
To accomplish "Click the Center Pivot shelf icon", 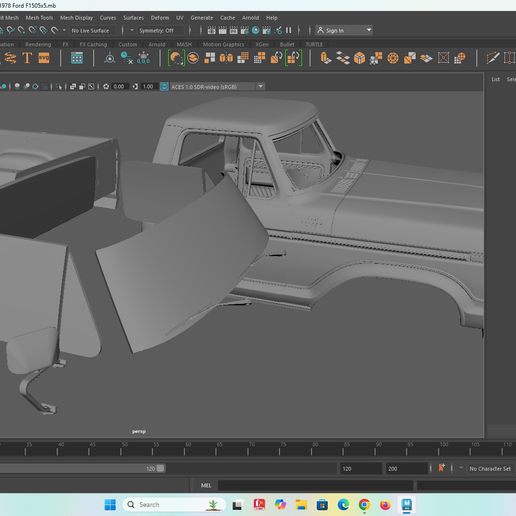I will tap(110, 58).
